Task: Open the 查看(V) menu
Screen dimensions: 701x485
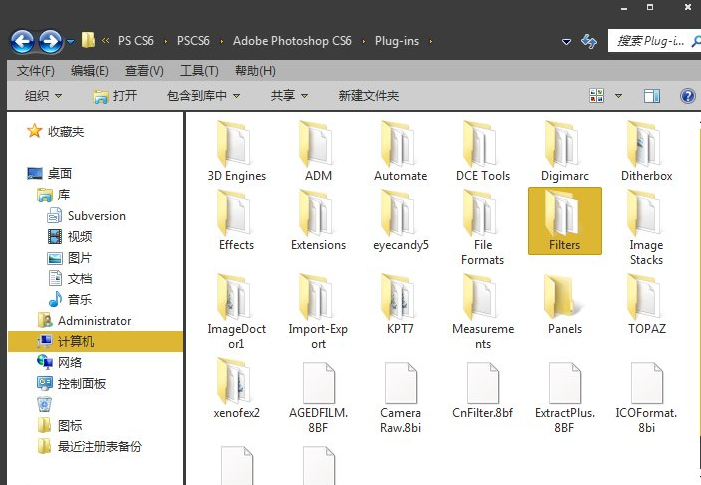Action: tap(144, 71)
